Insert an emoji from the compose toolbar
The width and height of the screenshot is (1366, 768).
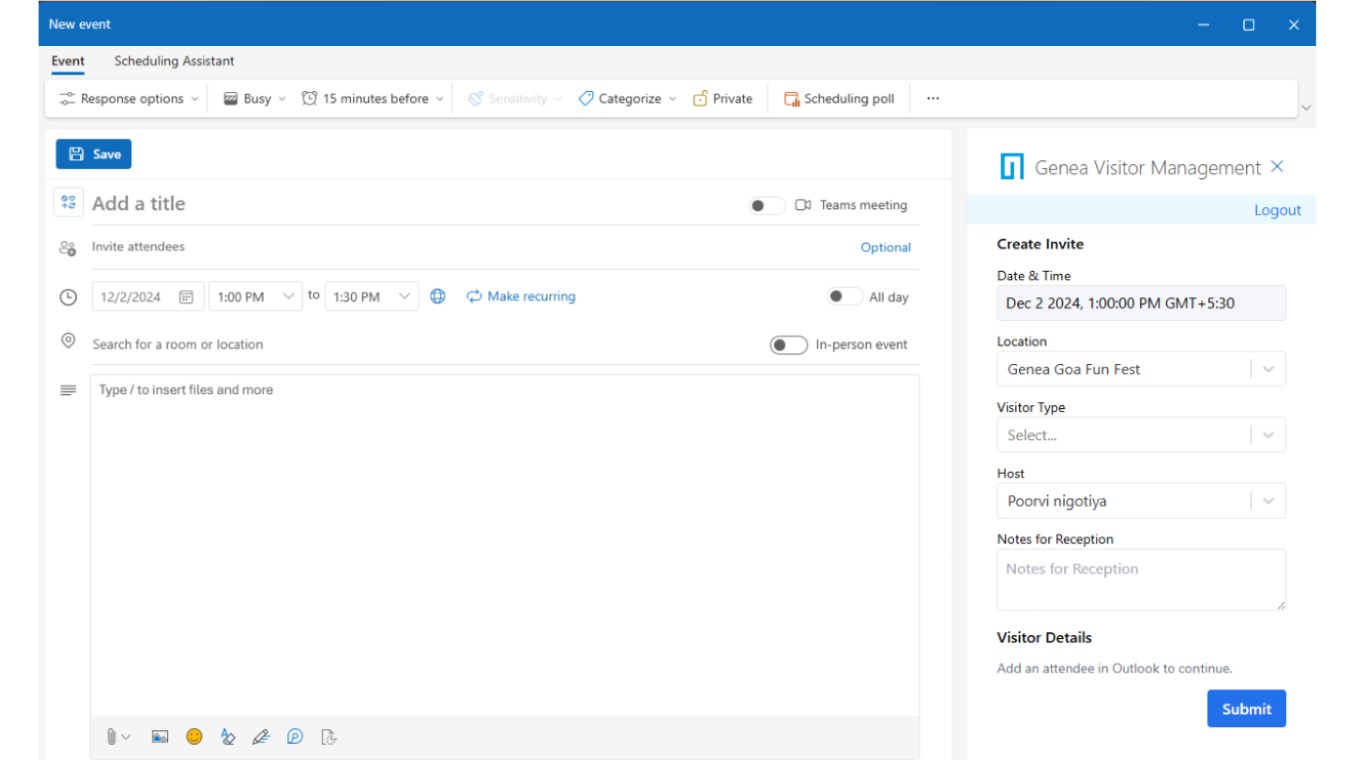[x=194, y=737]
